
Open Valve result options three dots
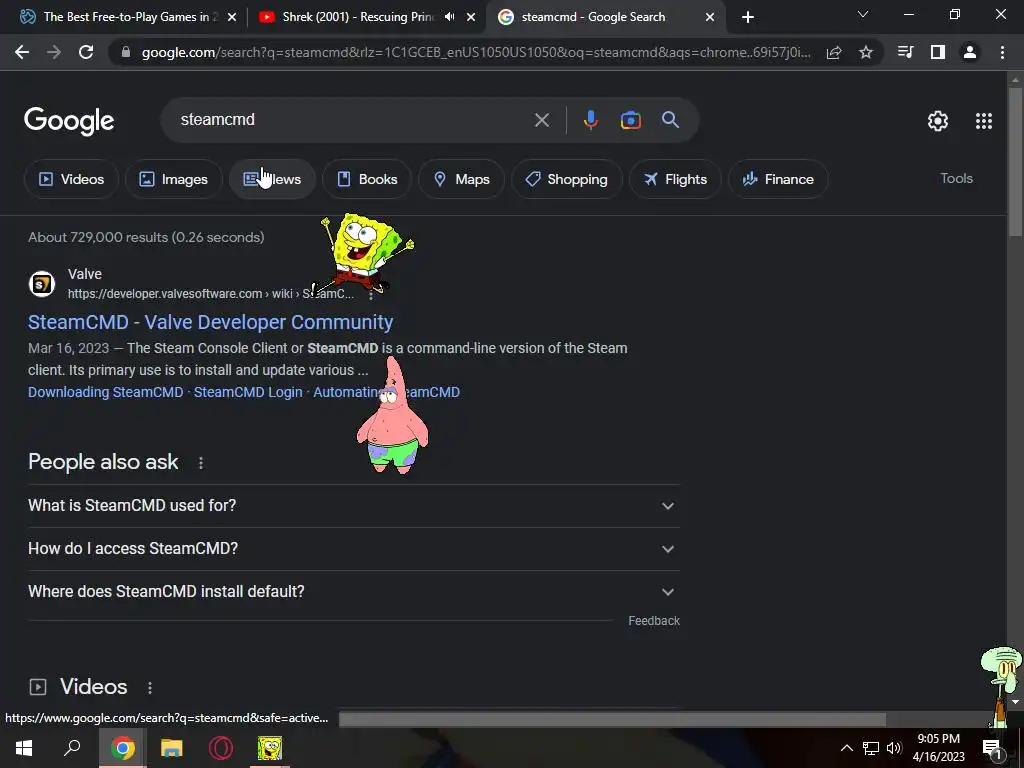(x=370, y=295)
